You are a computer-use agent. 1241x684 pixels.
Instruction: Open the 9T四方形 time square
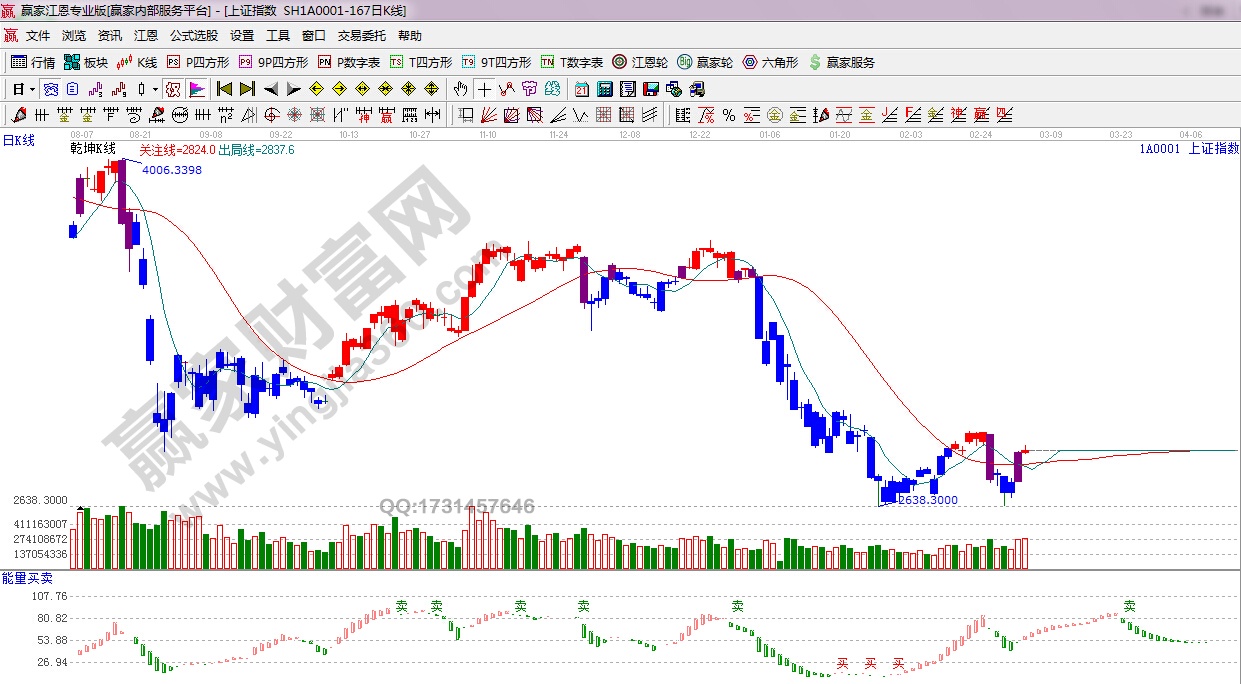click(497, 62)
